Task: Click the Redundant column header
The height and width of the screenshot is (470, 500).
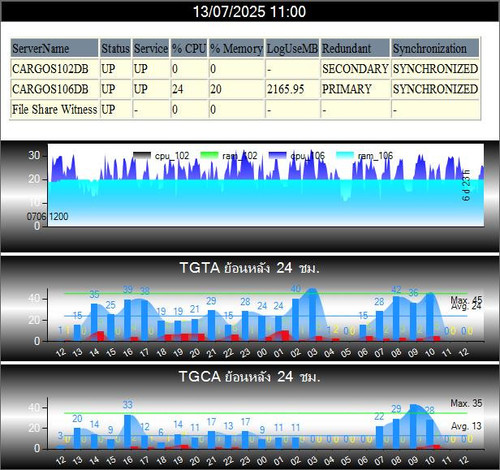Action: (x=355, y=48)
